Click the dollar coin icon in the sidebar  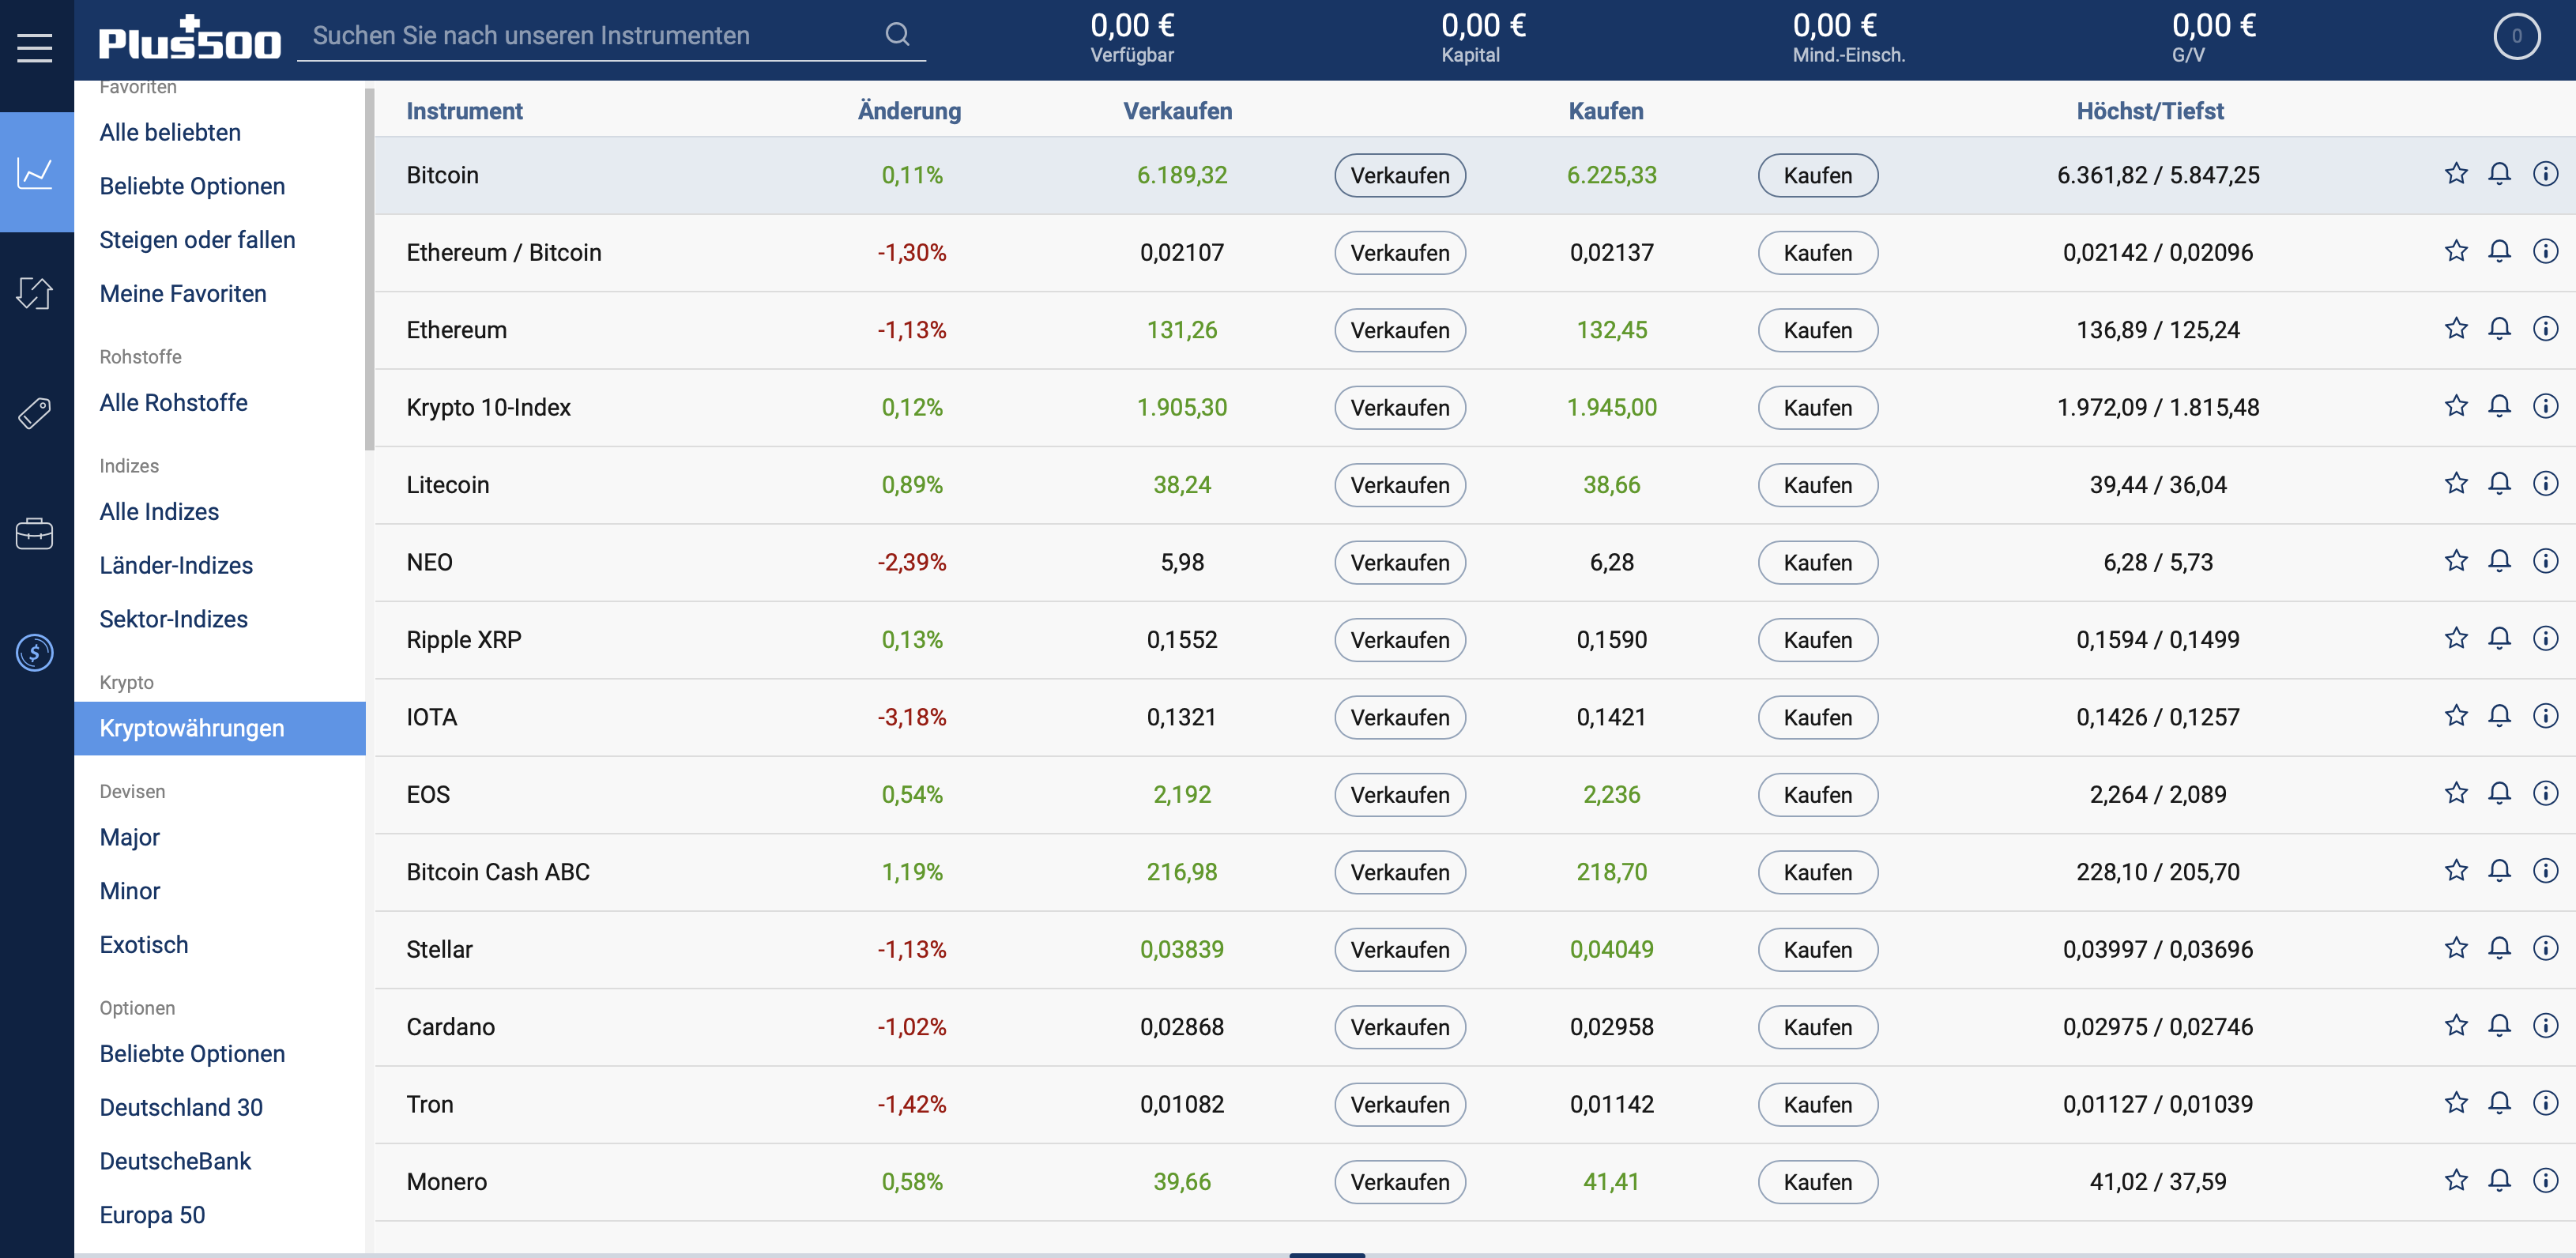[x=36, y=652]
